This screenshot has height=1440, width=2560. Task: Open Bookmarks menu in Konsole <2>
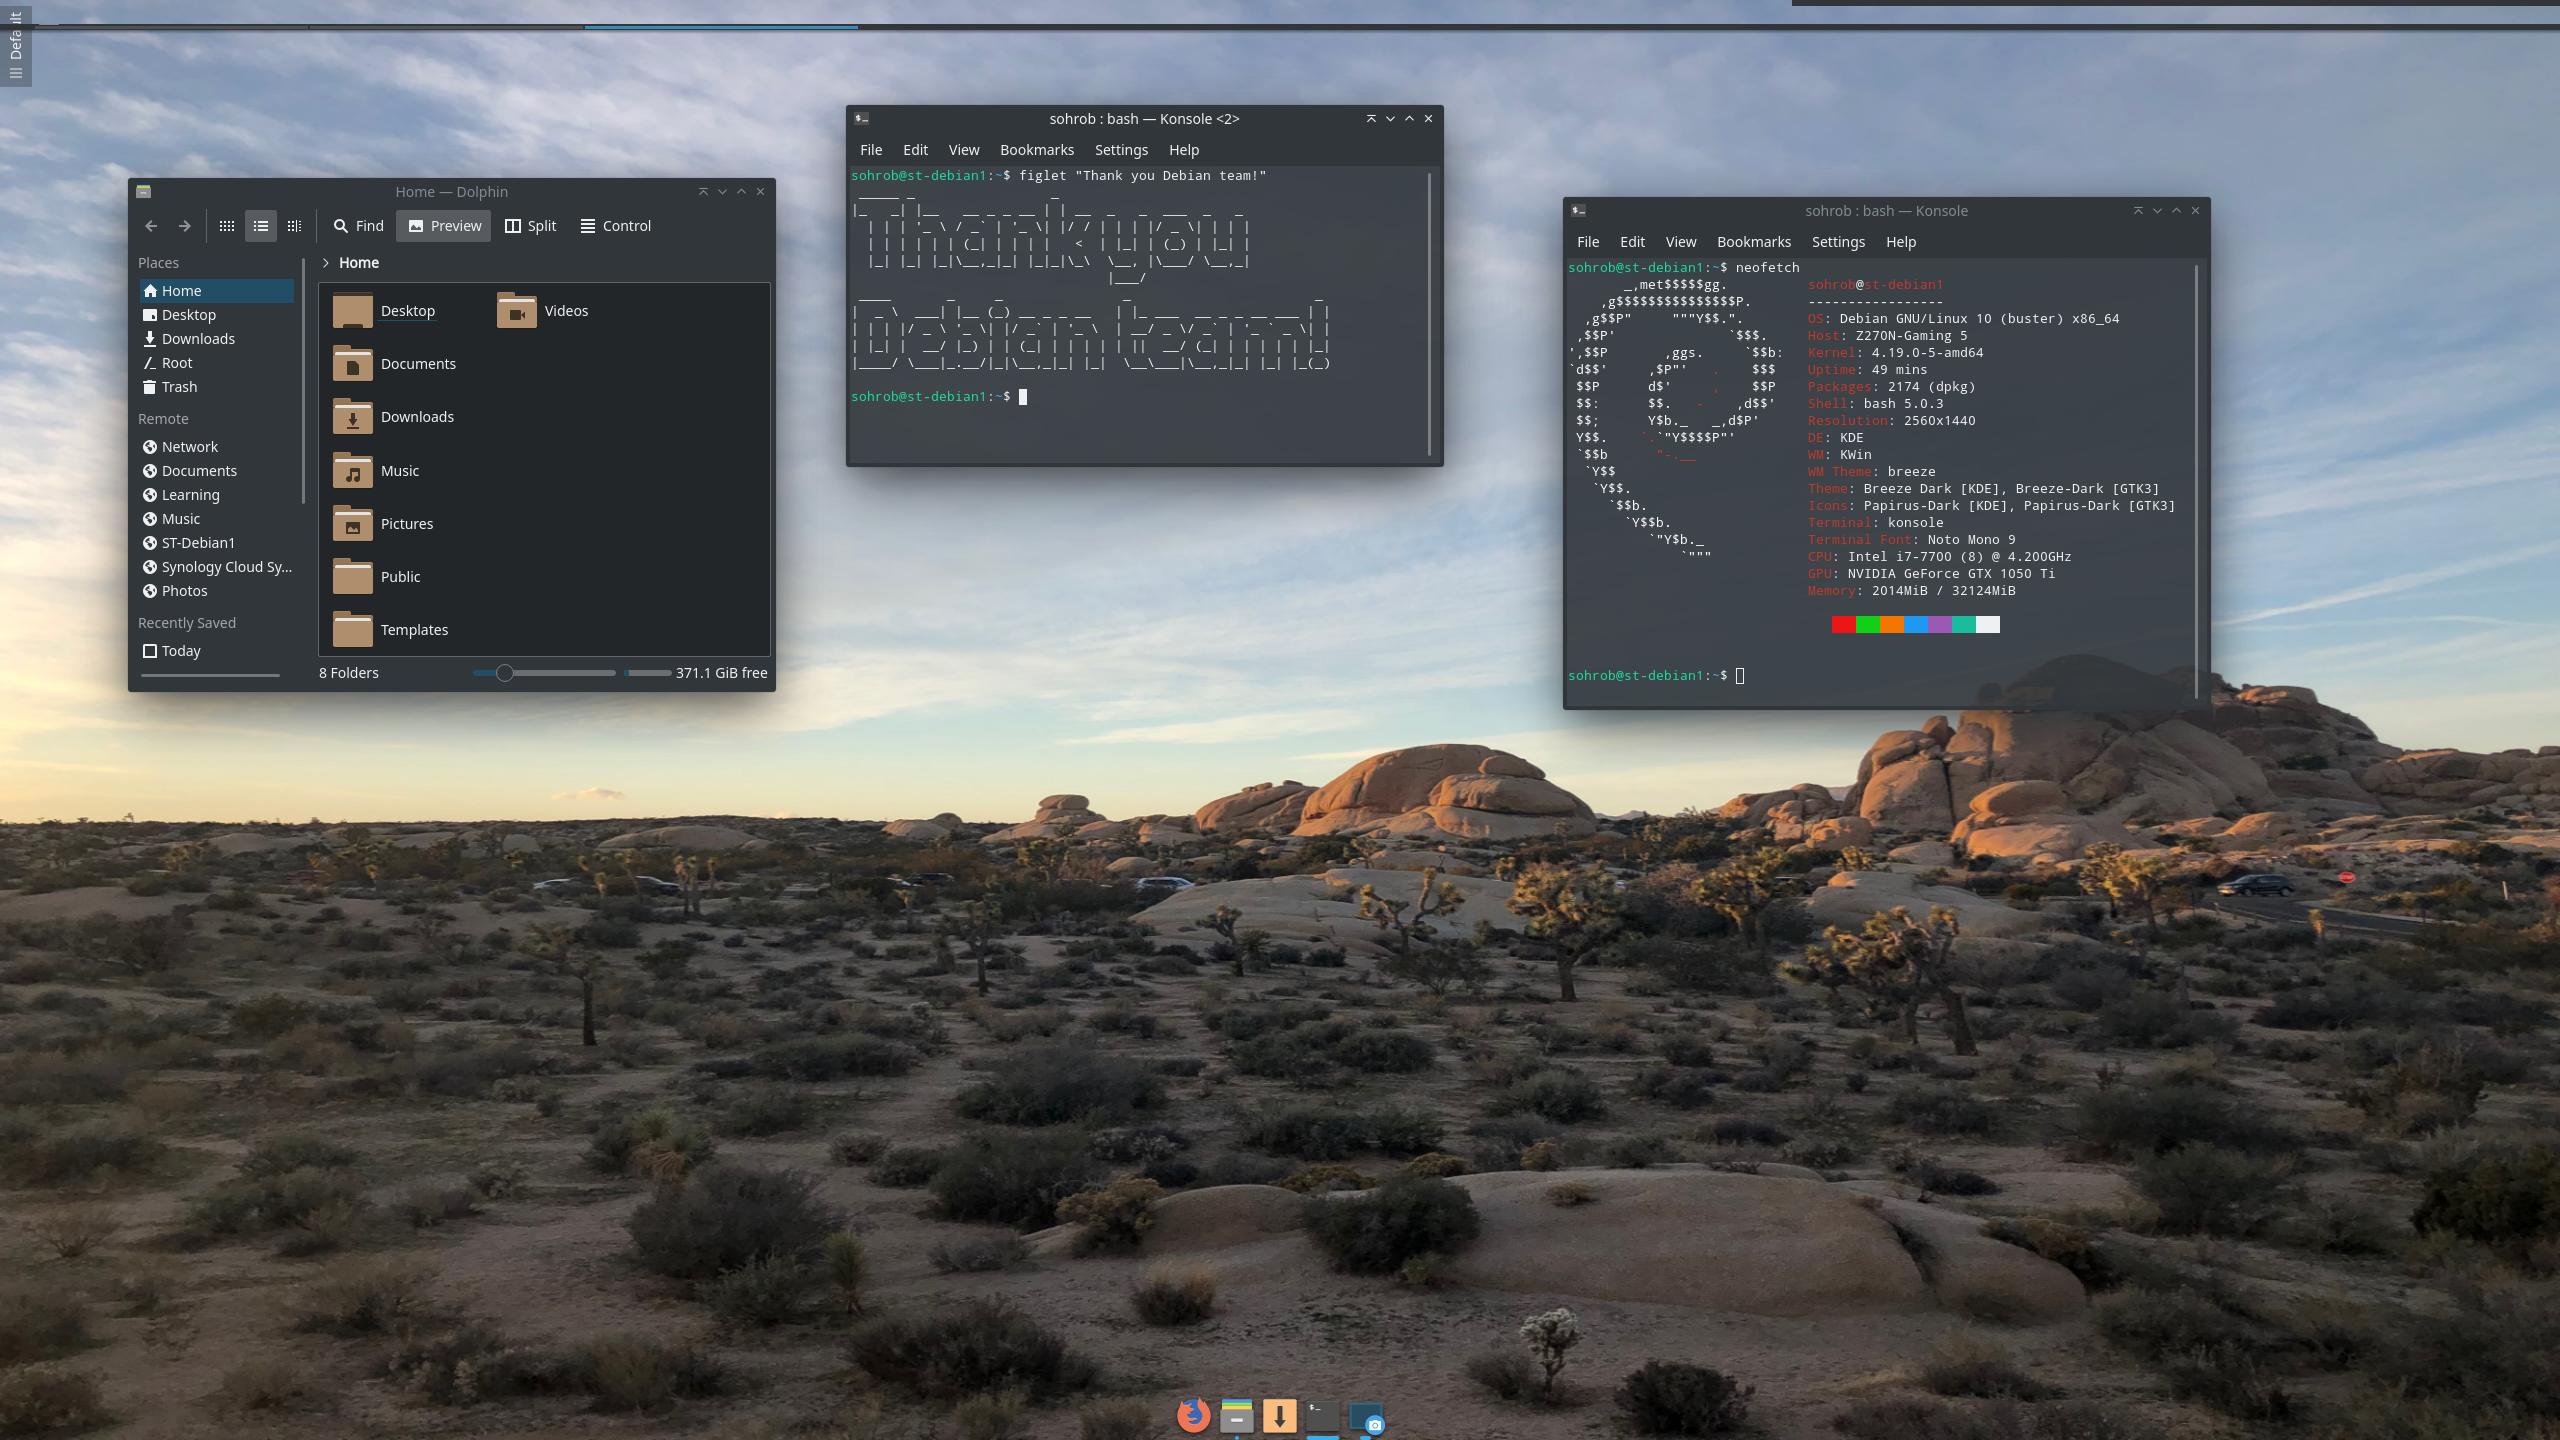coord(1036,150)
